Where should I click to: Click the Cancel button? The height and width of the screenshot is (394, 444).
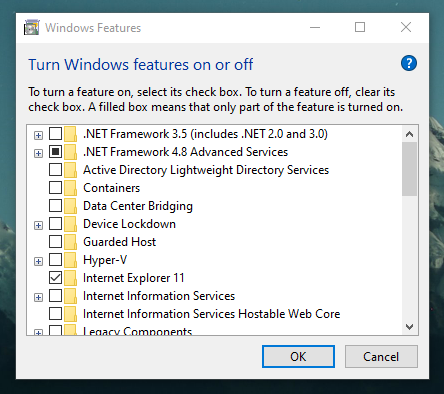[381, 357]
